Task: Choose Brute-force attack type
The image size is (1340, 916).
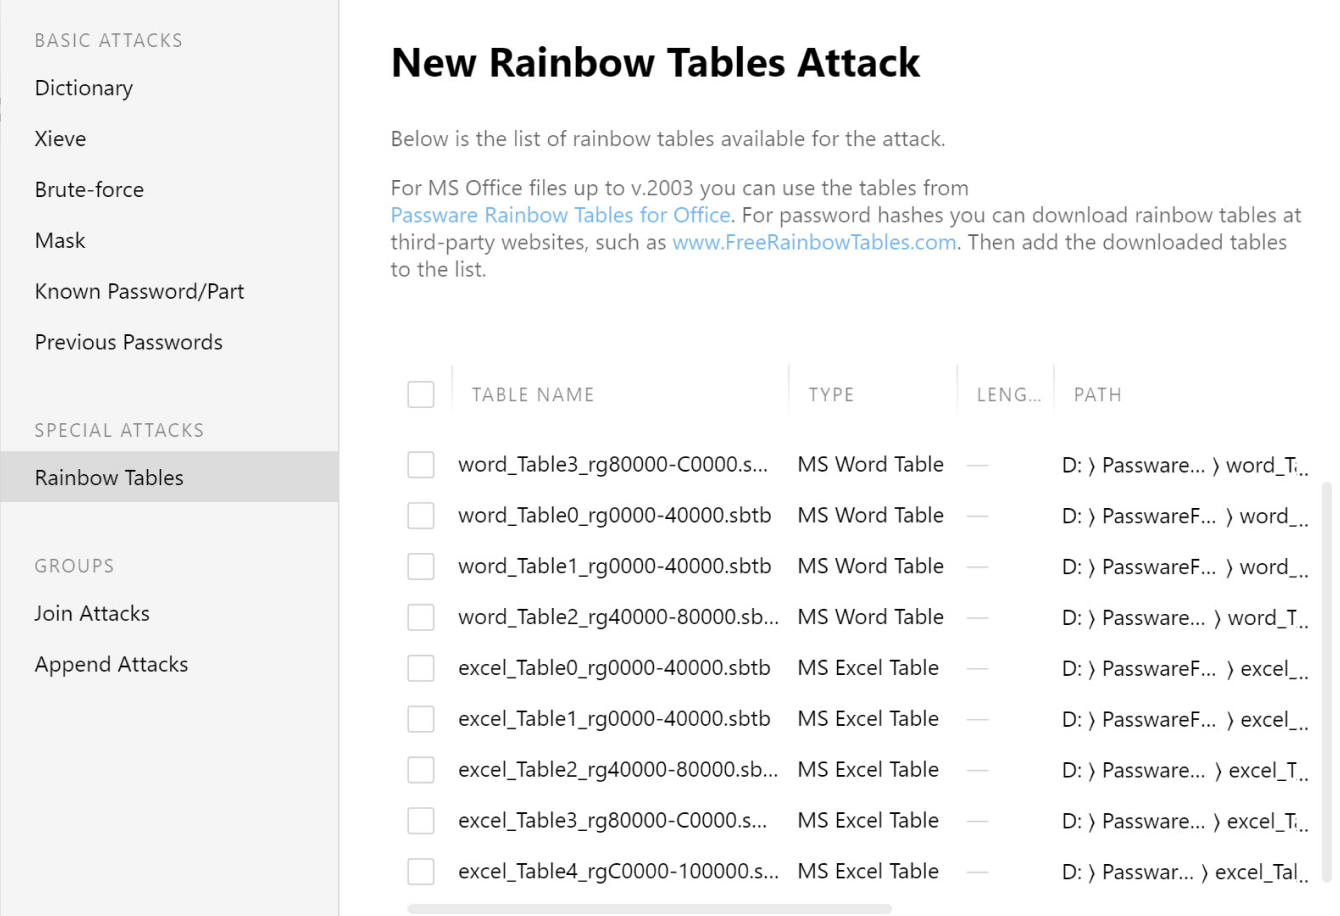Action: [x=89, y=190]
